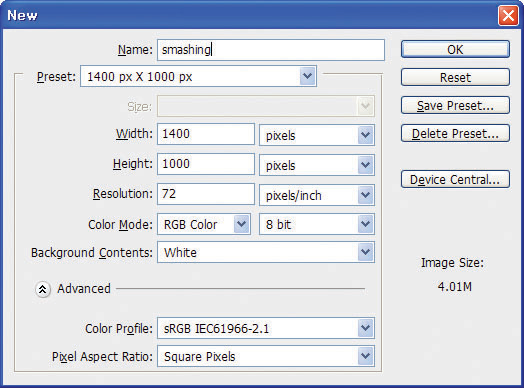This screenshot has height=388, width=524.
Task: Open the Height units dropdown
Action: coord(317,165)
